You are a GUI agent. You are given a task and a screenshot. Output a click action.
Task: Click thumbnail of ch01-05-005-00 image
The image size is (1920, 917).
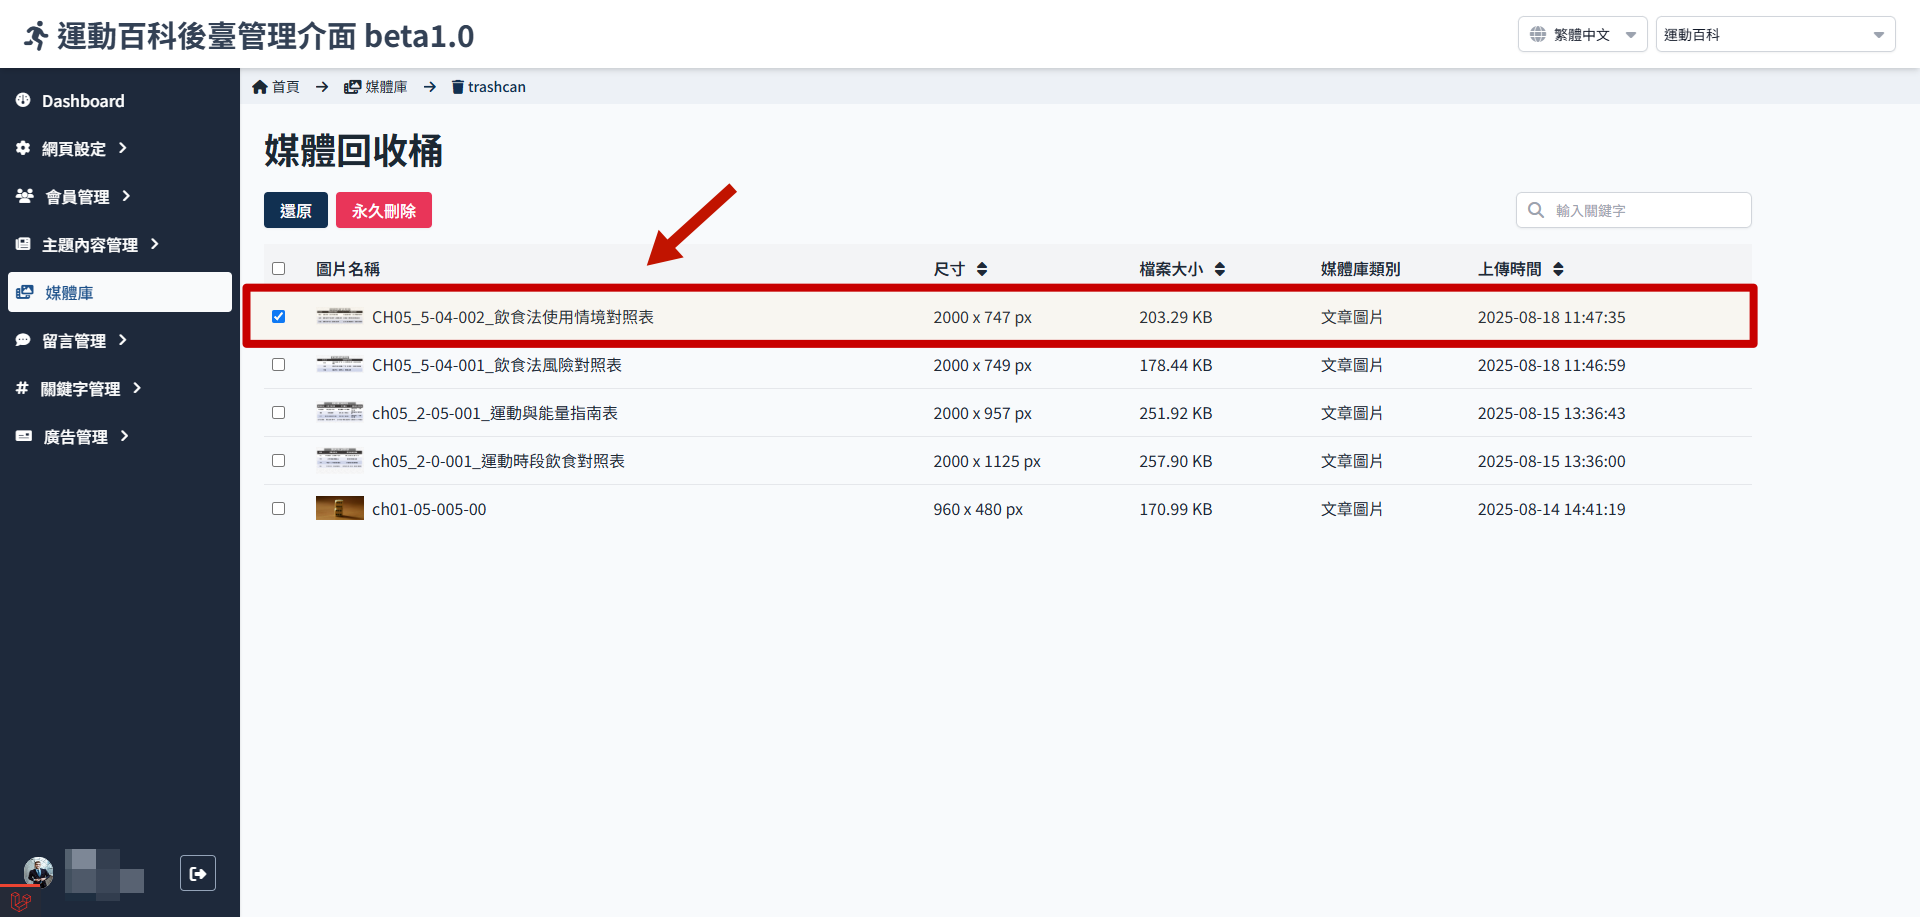pos(340,509)
